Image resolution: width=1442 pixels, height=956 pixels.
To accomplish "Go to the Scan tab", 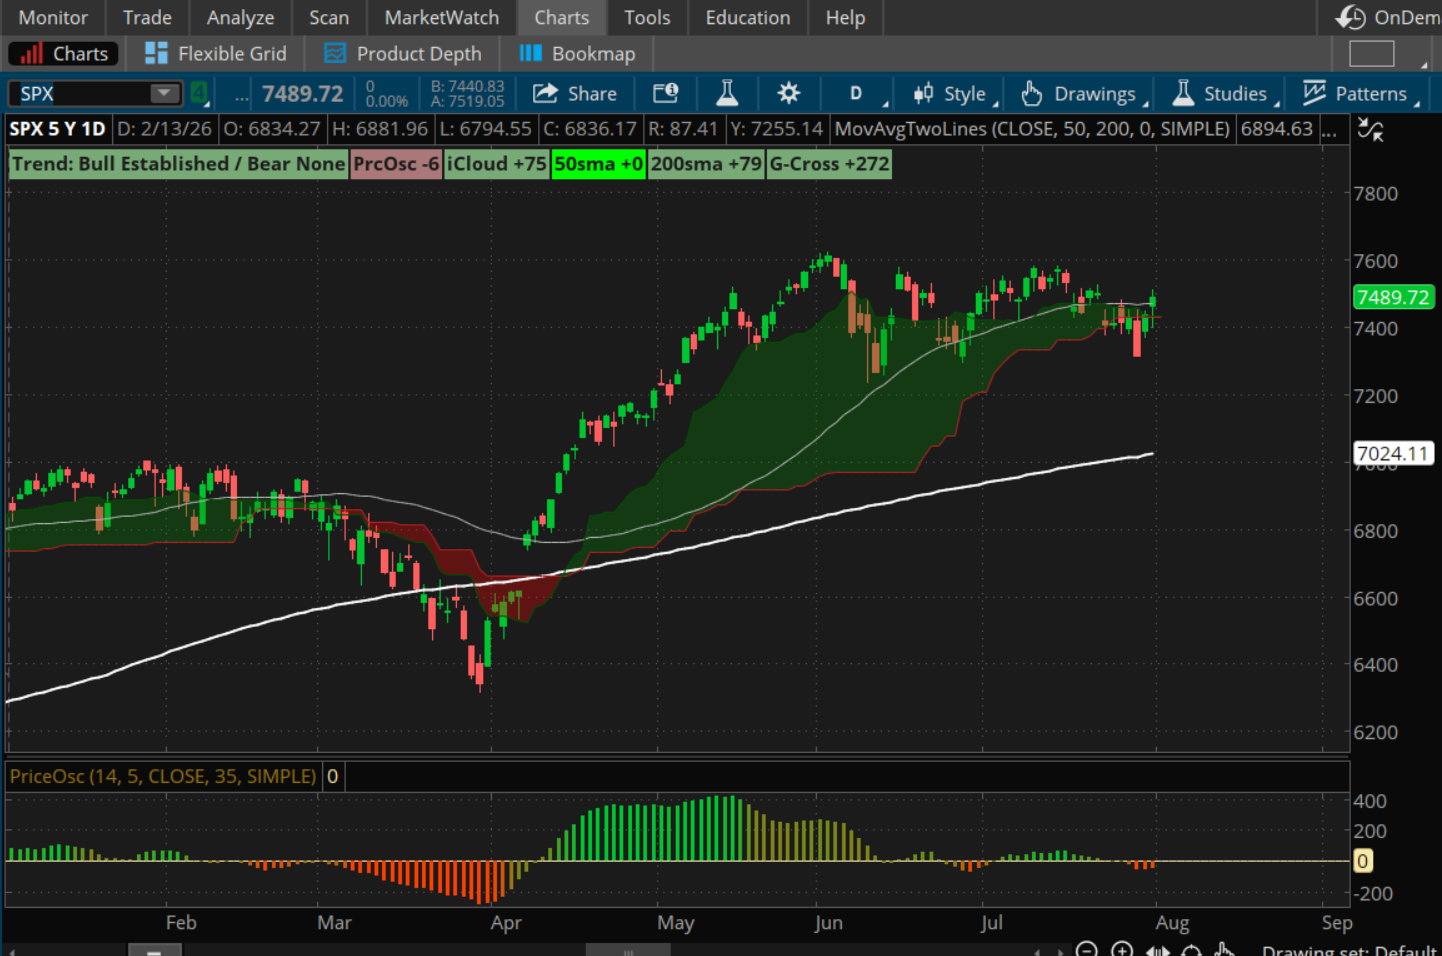I will (x=329, y=17).
